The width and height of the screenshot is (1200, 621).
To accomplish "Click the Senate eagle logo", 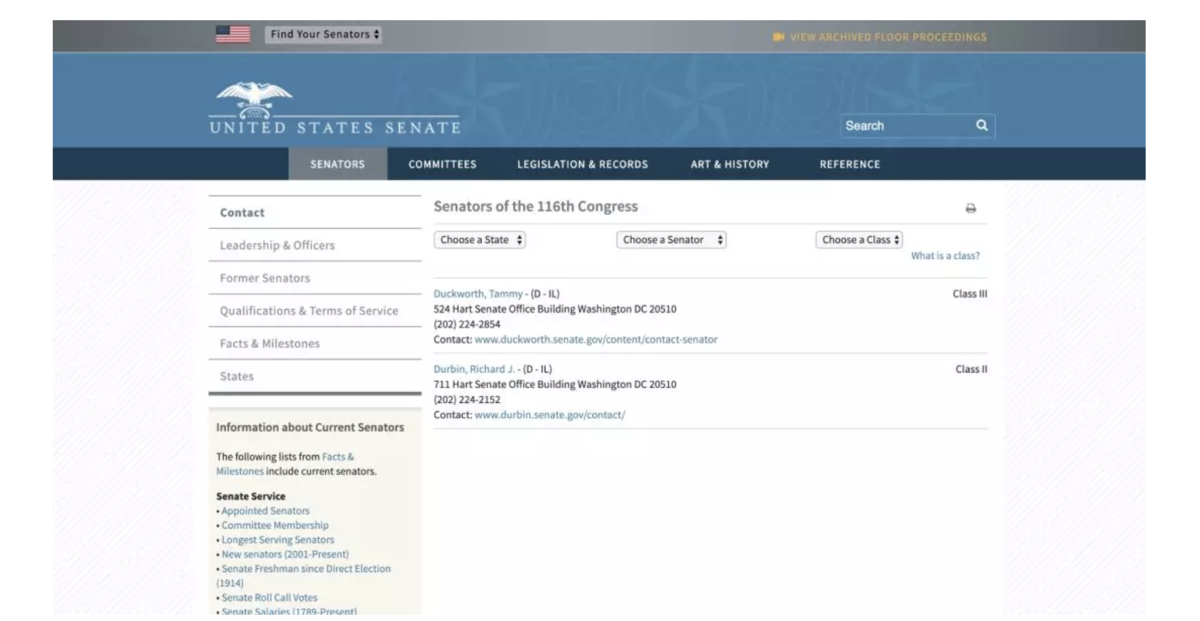I will pyautogui.click(x=254, y=100).
